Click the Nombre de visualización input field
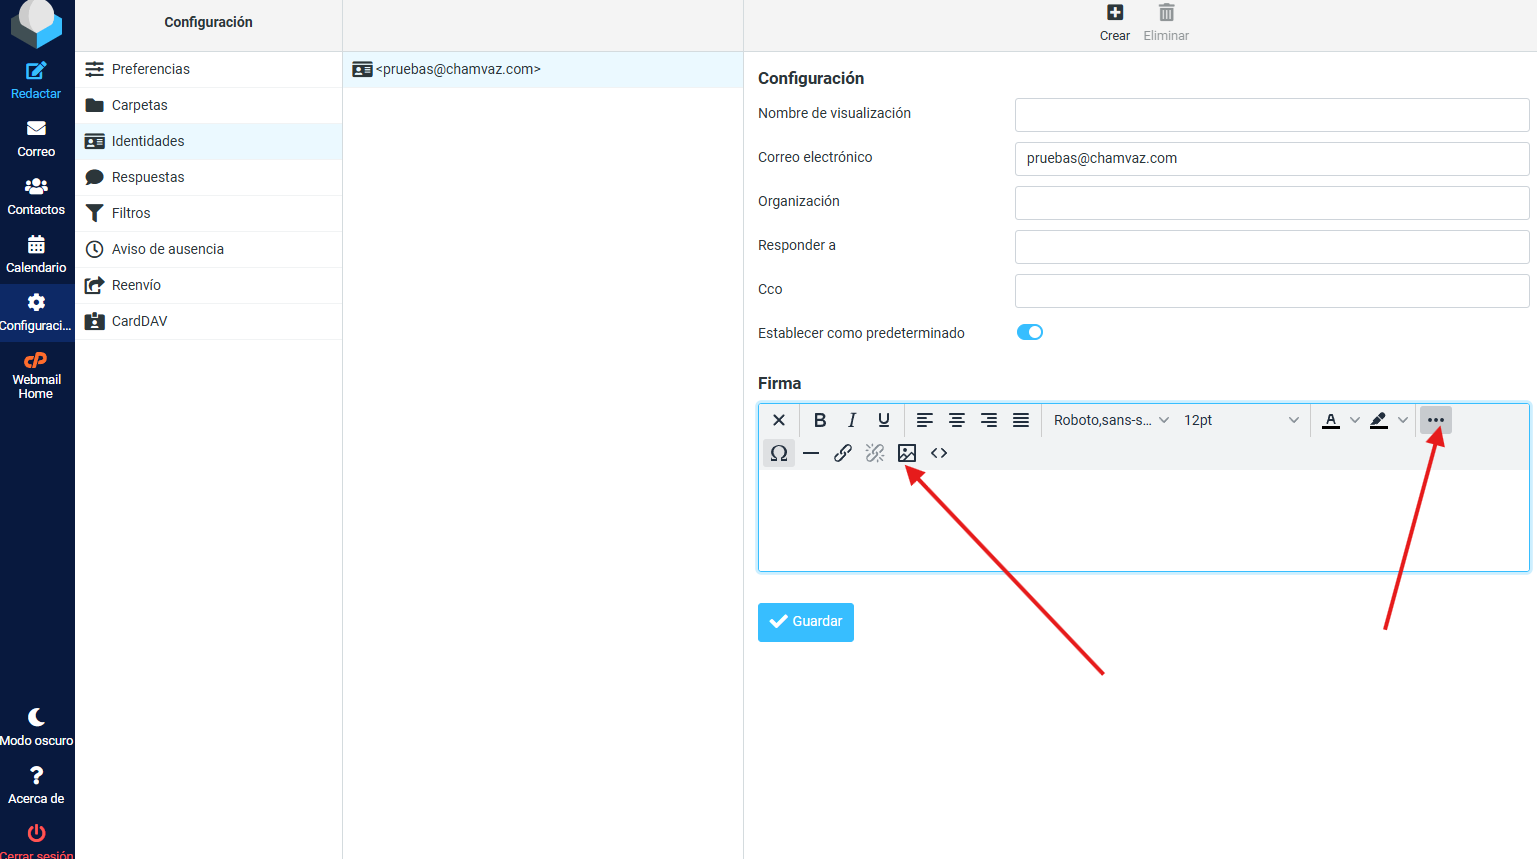The width and height of the screenshot is (1537, 859). (1271, 114)
